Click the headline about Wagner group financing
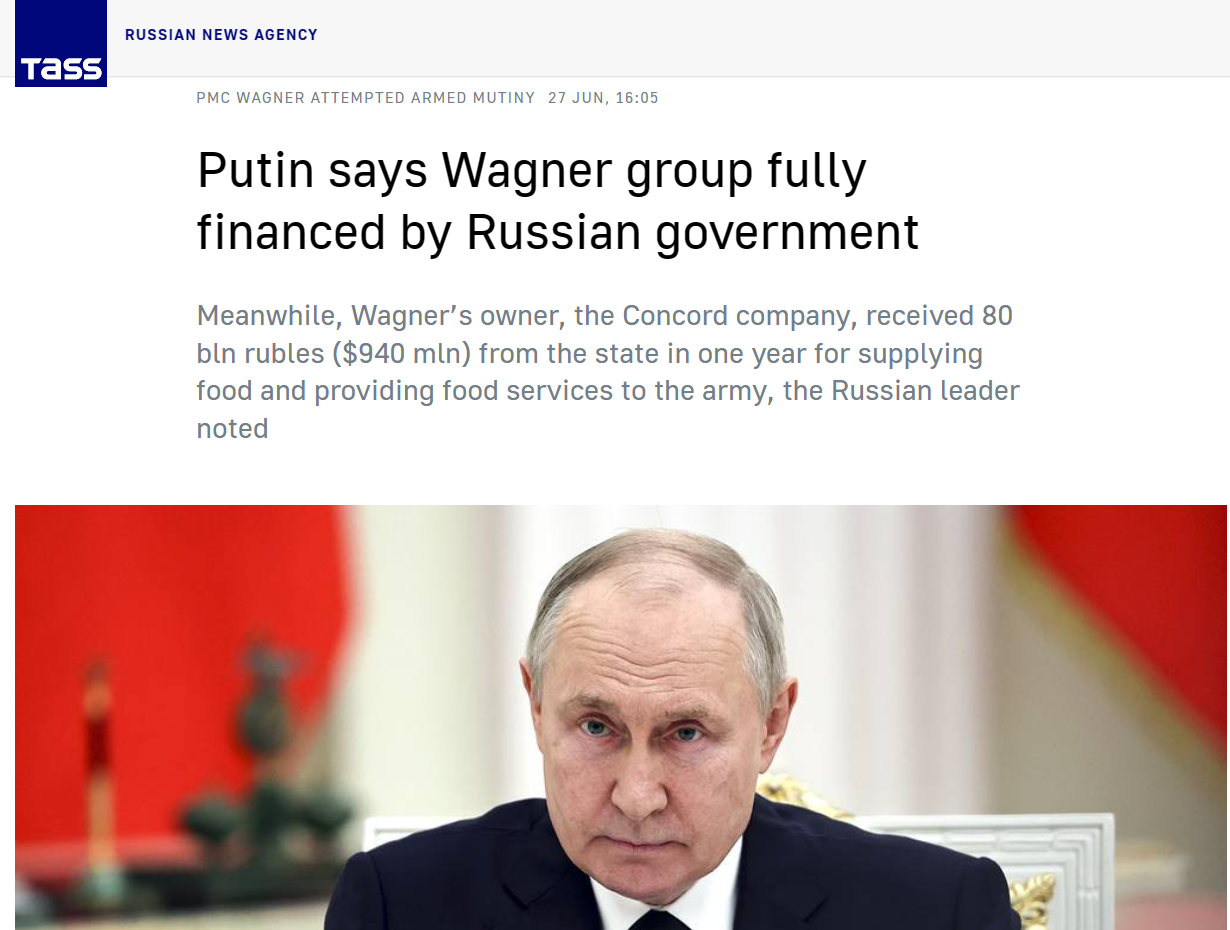1230x930 pixels. click(x=558, y=201)
